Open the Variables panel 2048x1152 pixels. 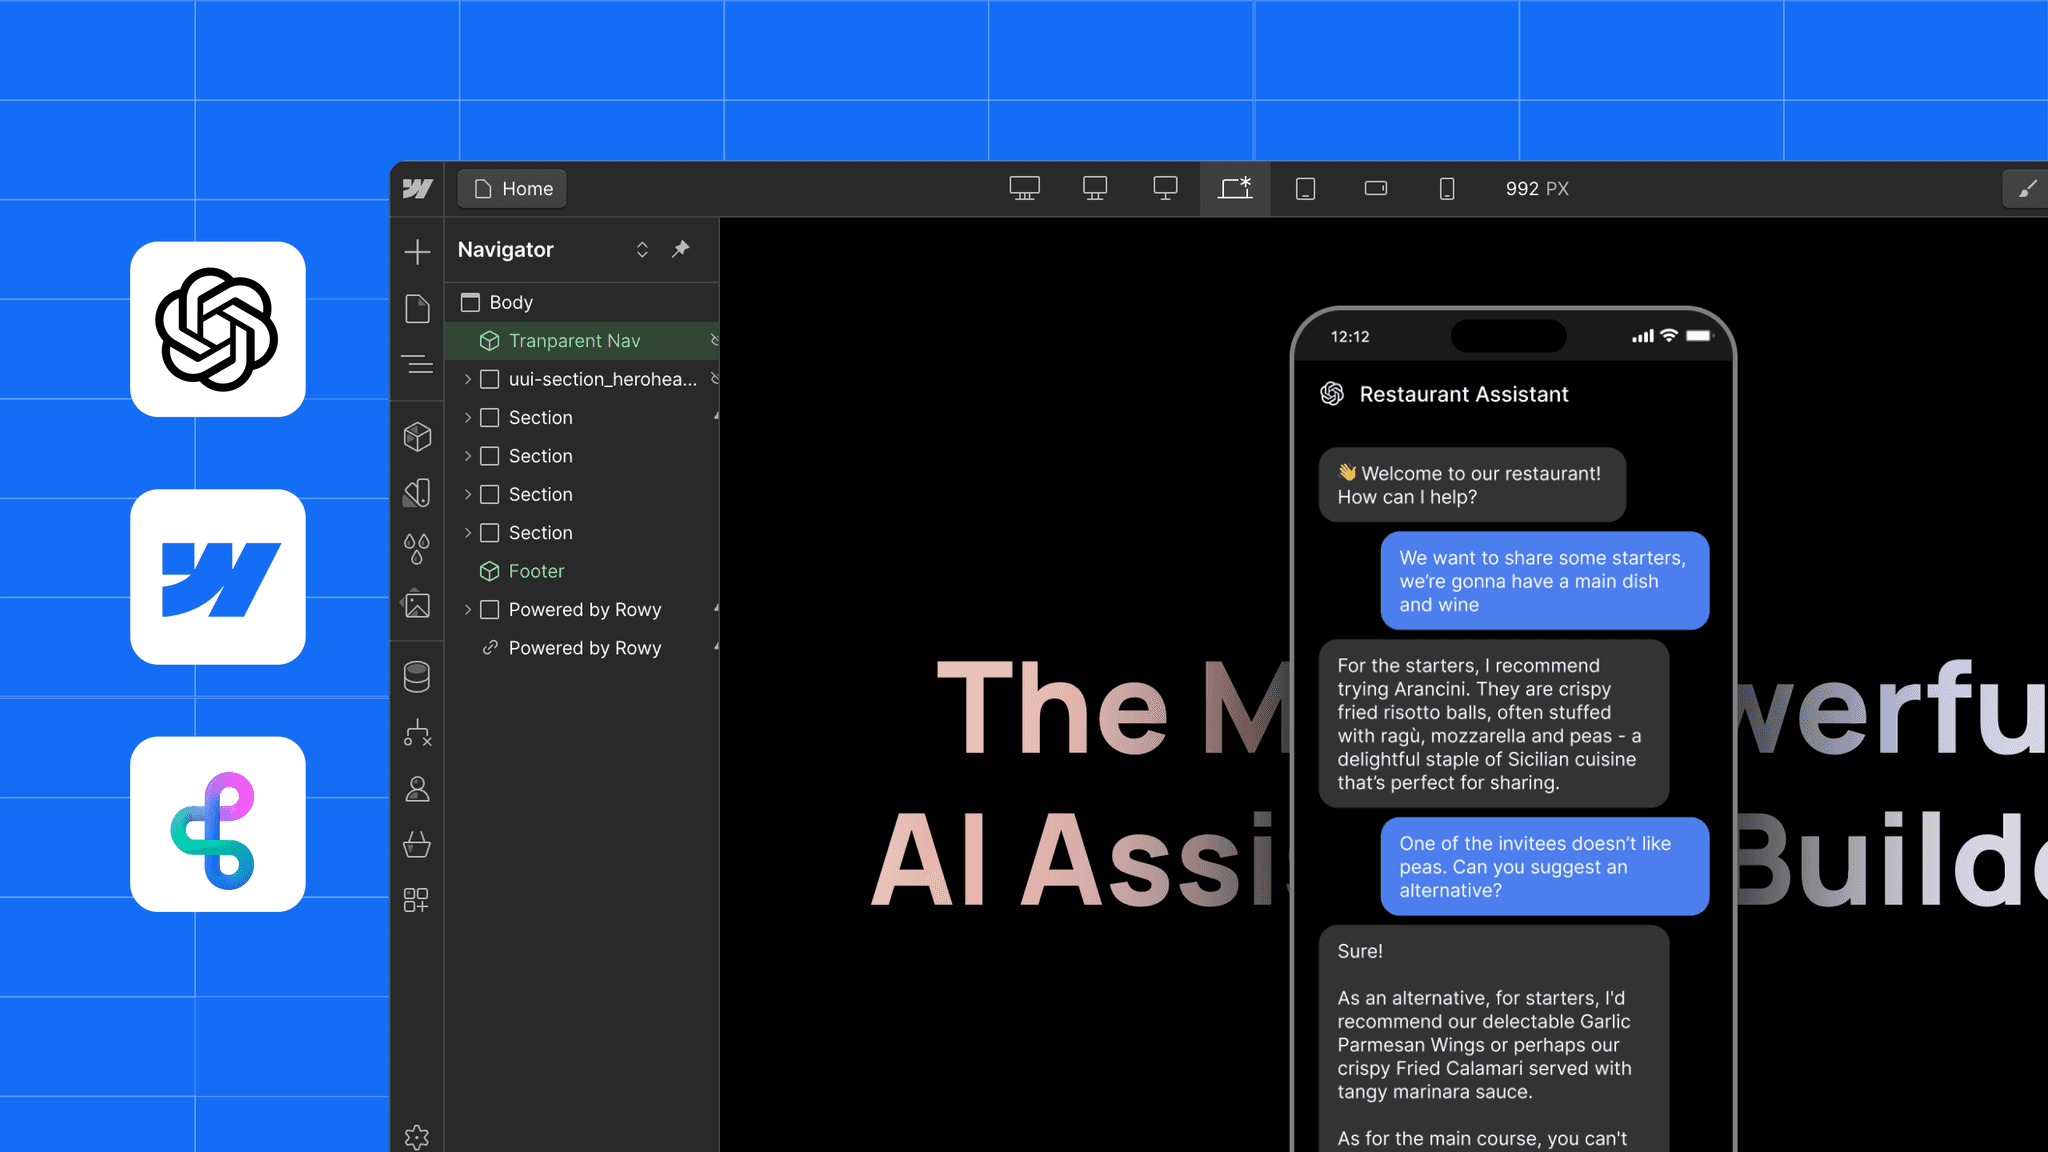coord(417,546)
